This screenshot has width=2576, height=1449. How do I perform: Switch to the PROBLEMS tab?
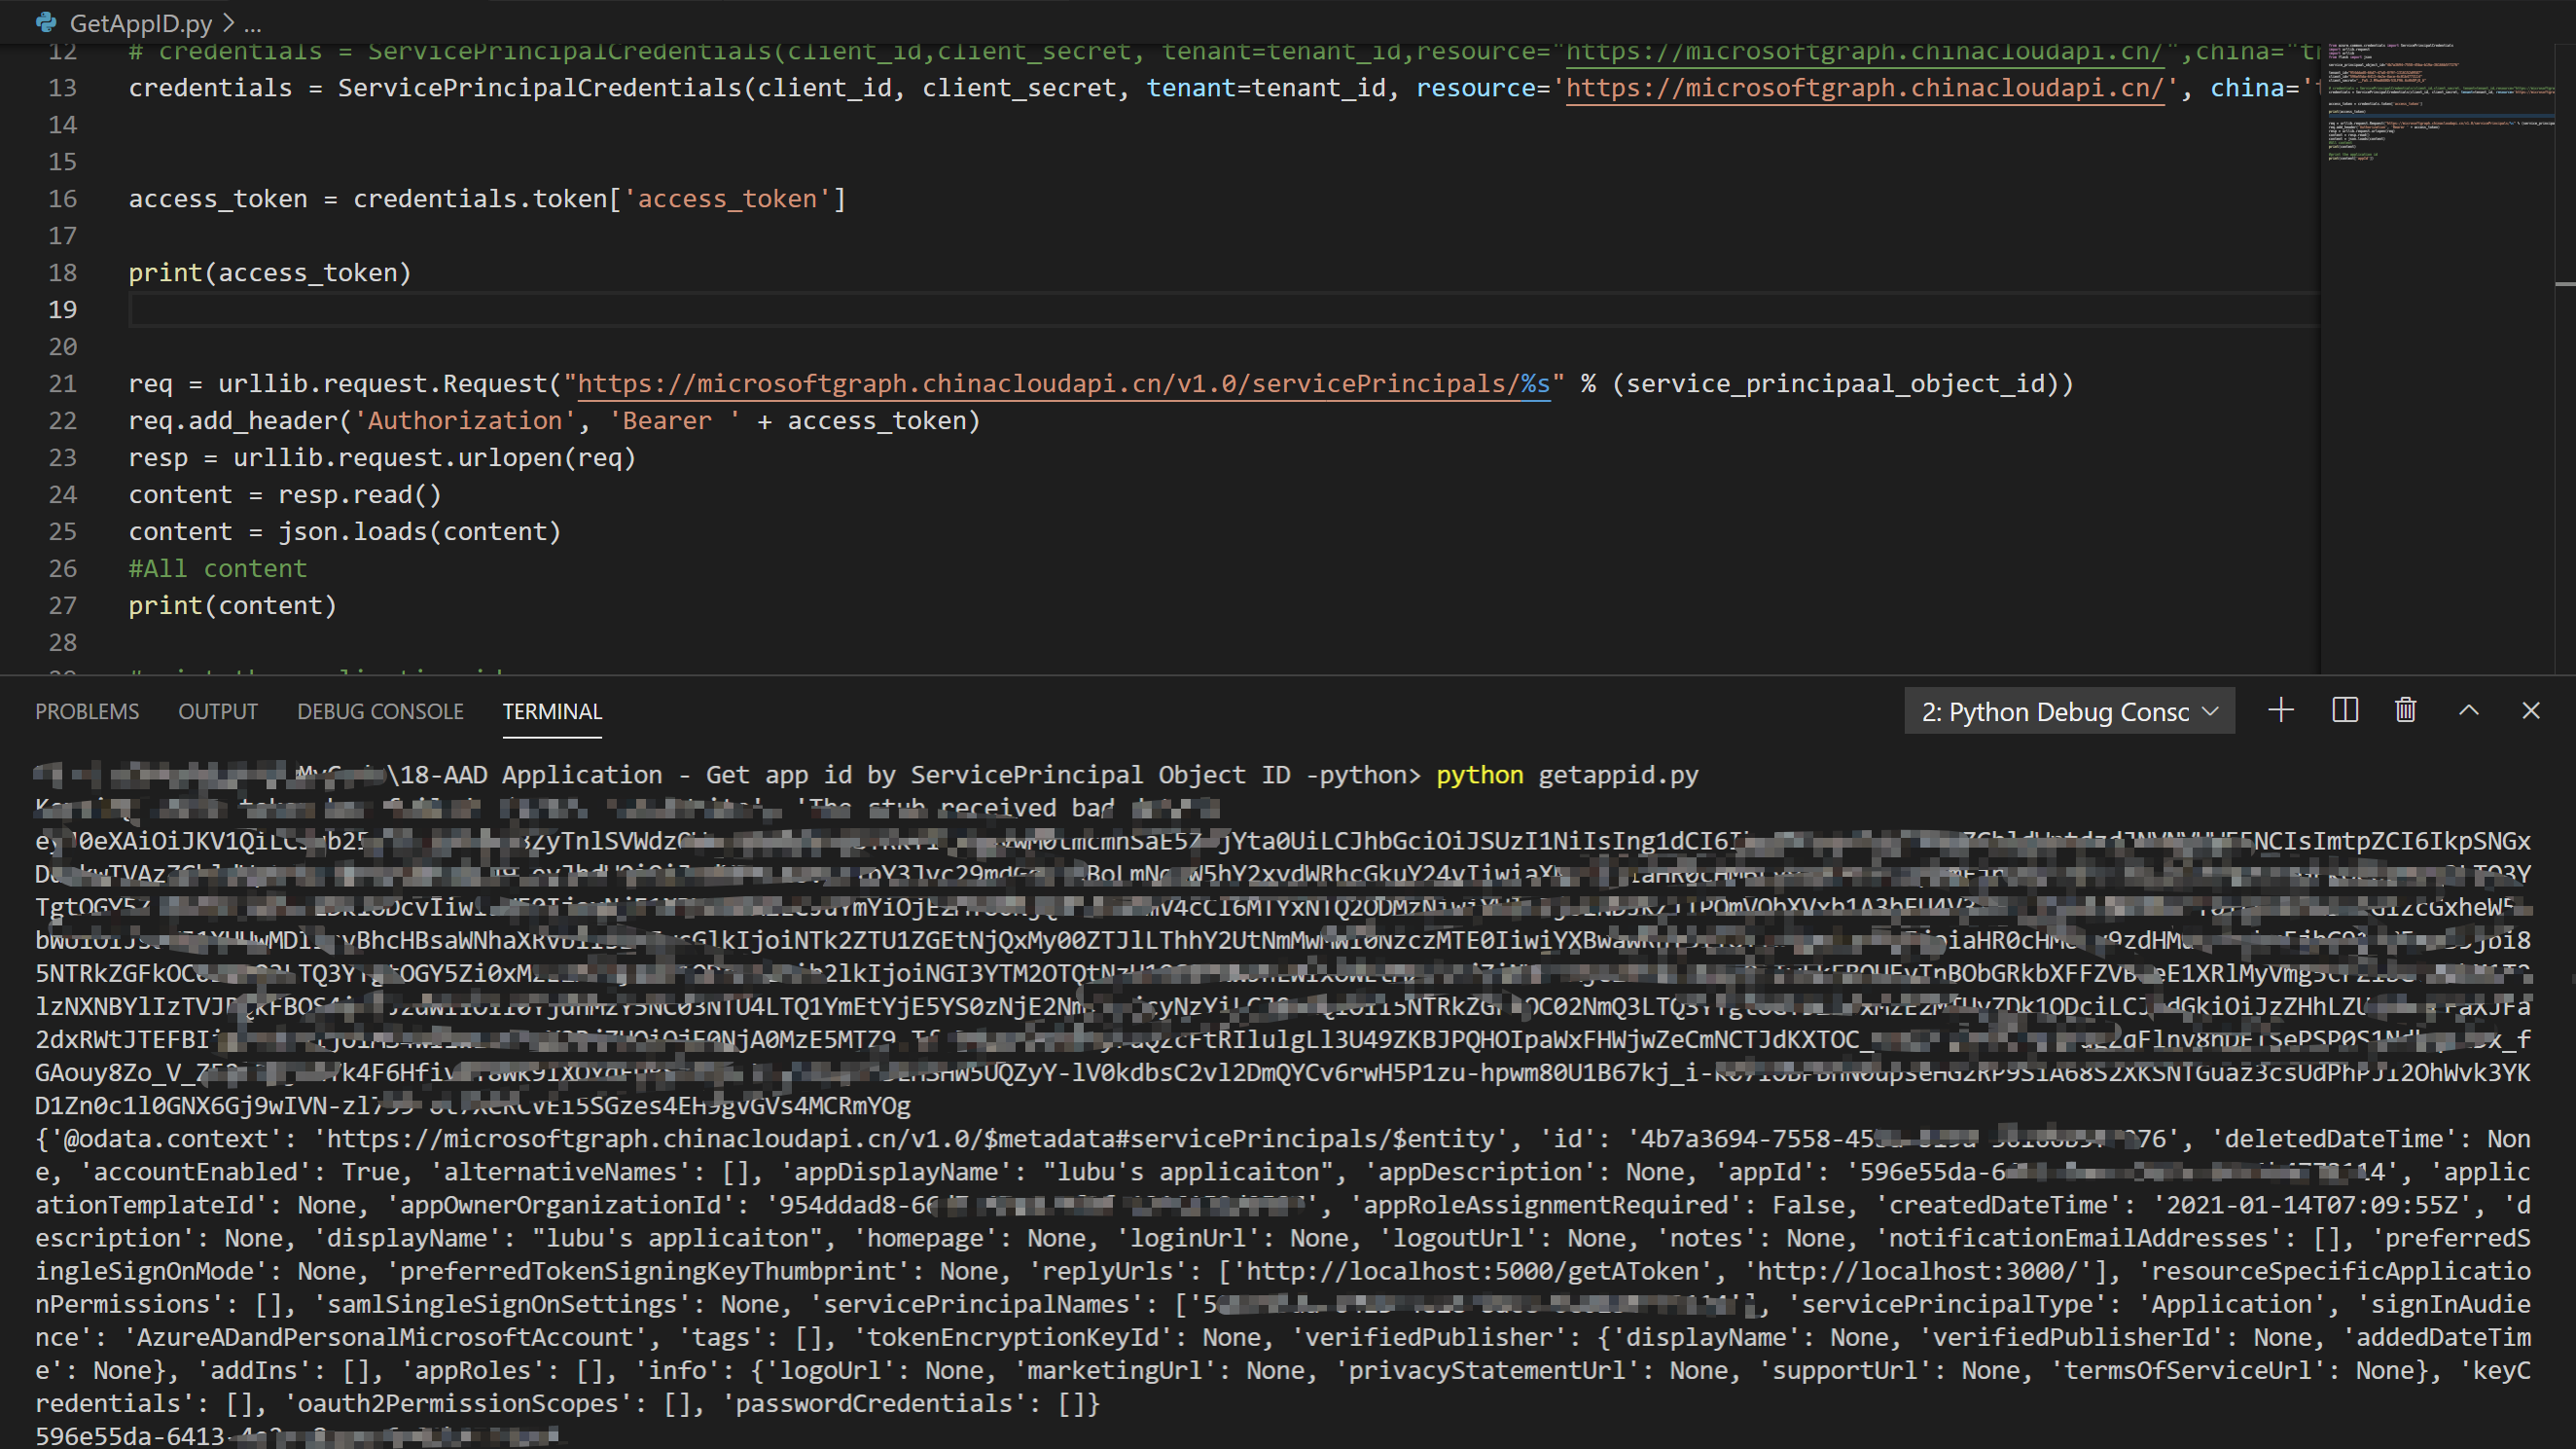point(87,712)
